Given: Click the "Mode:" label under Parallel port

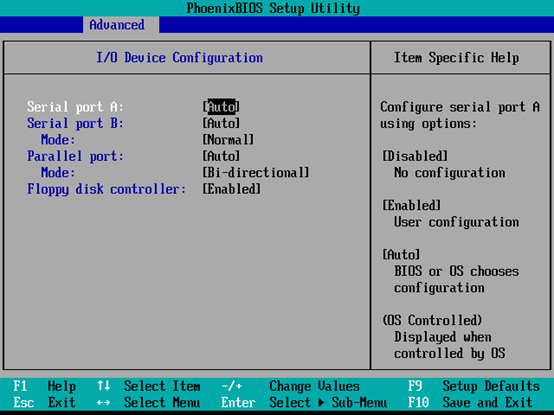Looking at the screenshot, I should pos(58,172).
